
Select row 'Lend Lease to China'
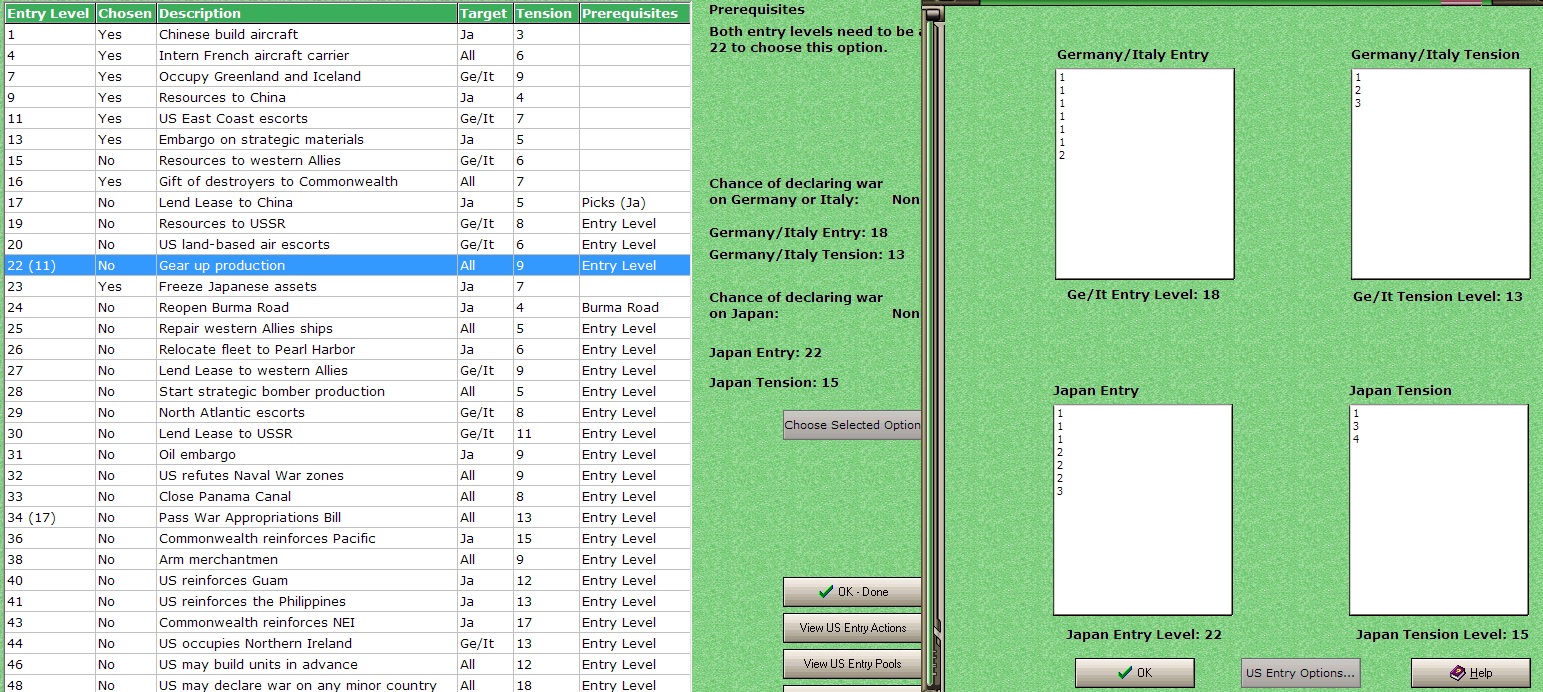(x=347, y=202)
